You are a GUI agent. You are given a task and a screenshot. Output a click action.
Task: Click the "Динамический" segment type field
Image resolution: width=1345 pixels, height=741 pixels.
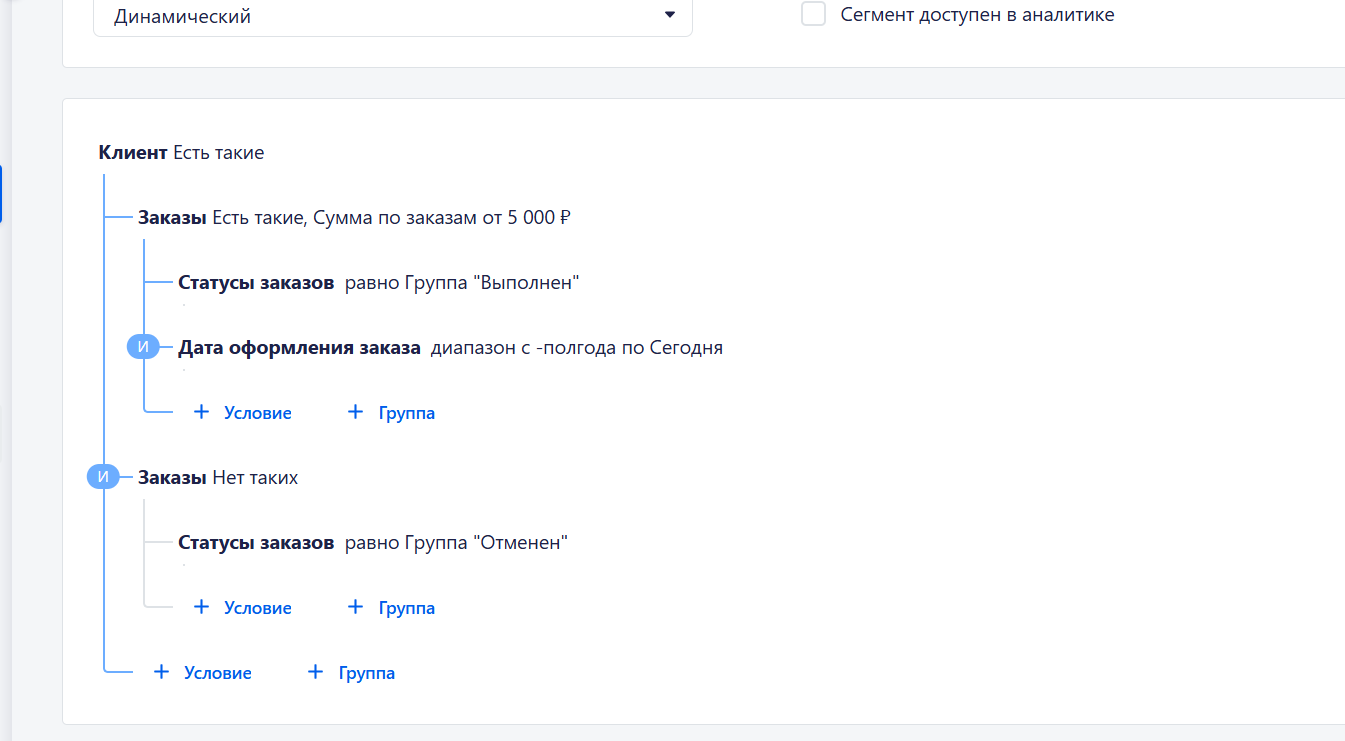pyautogui.click(x=300, y=16)
